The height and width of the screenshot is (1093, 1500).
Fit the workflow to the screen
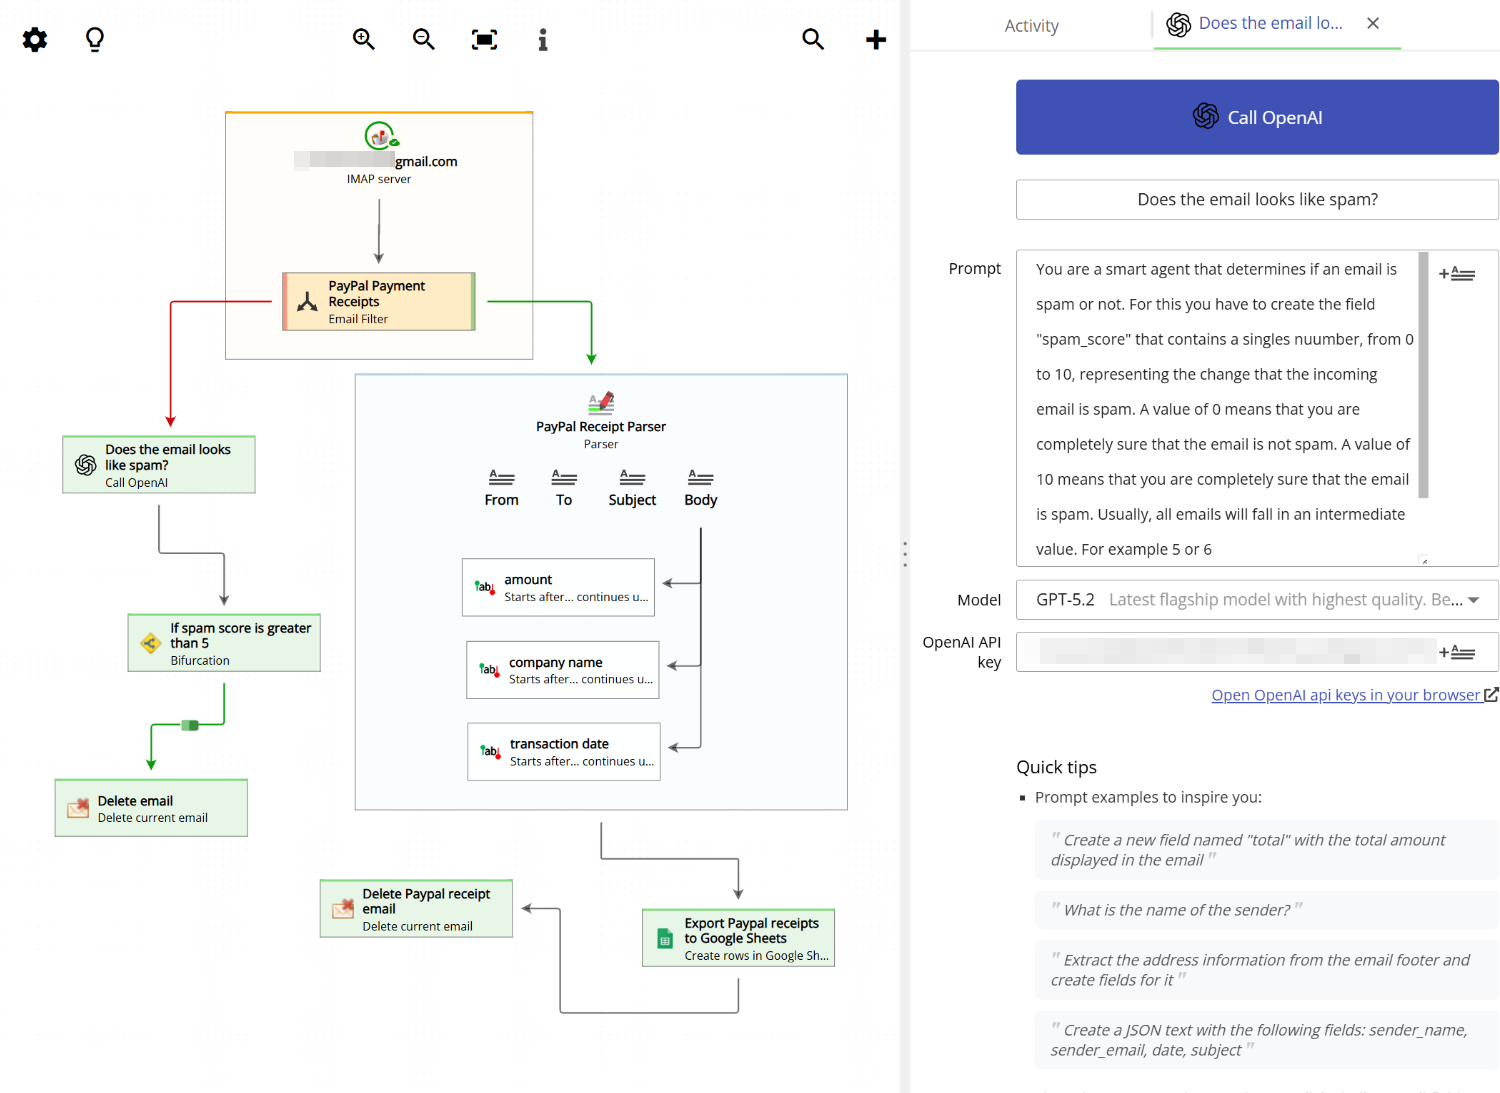coord(484,39)
